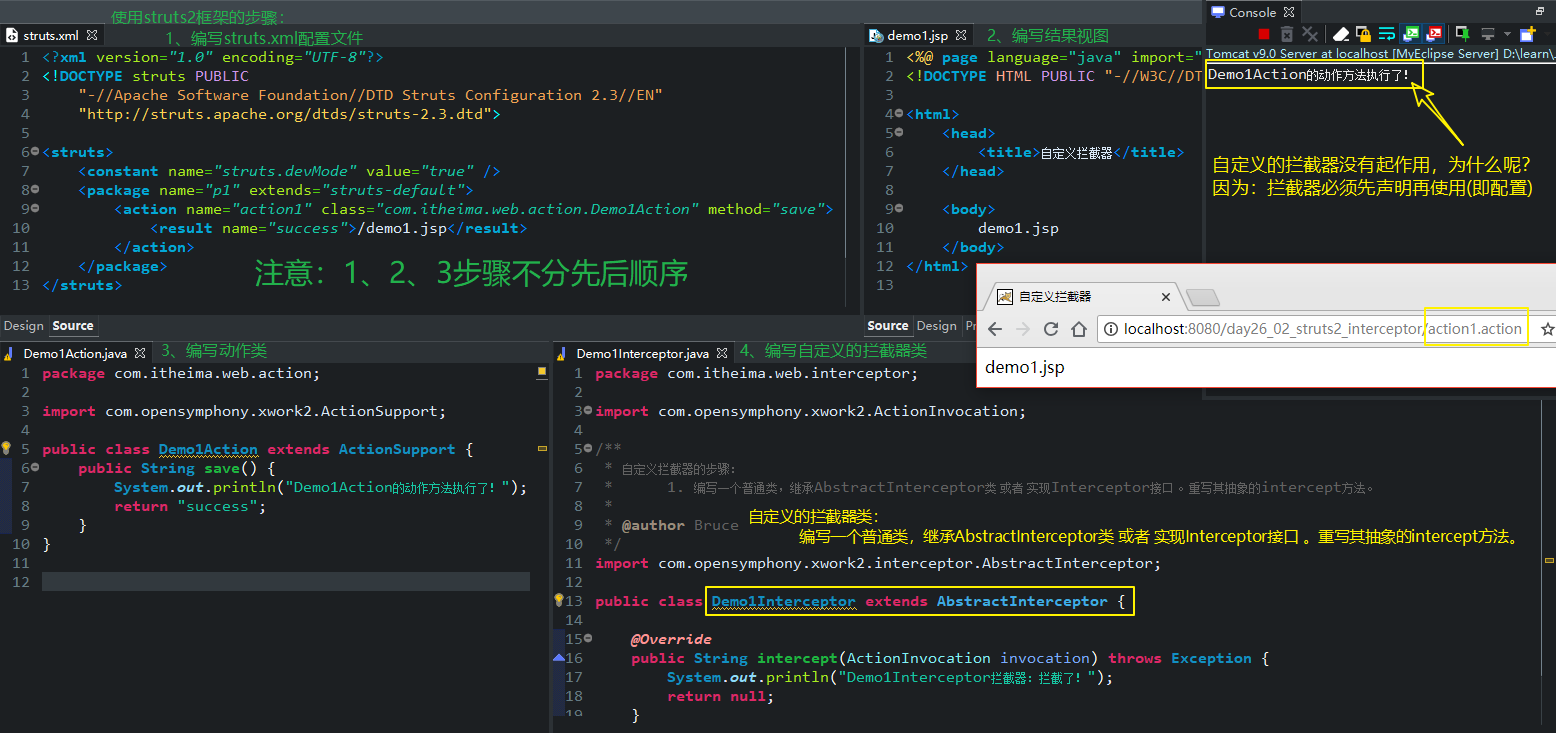Screen dimensions: 1556x733
Task: Reload the page in the Chrome window
Action: click(1051, 329)
